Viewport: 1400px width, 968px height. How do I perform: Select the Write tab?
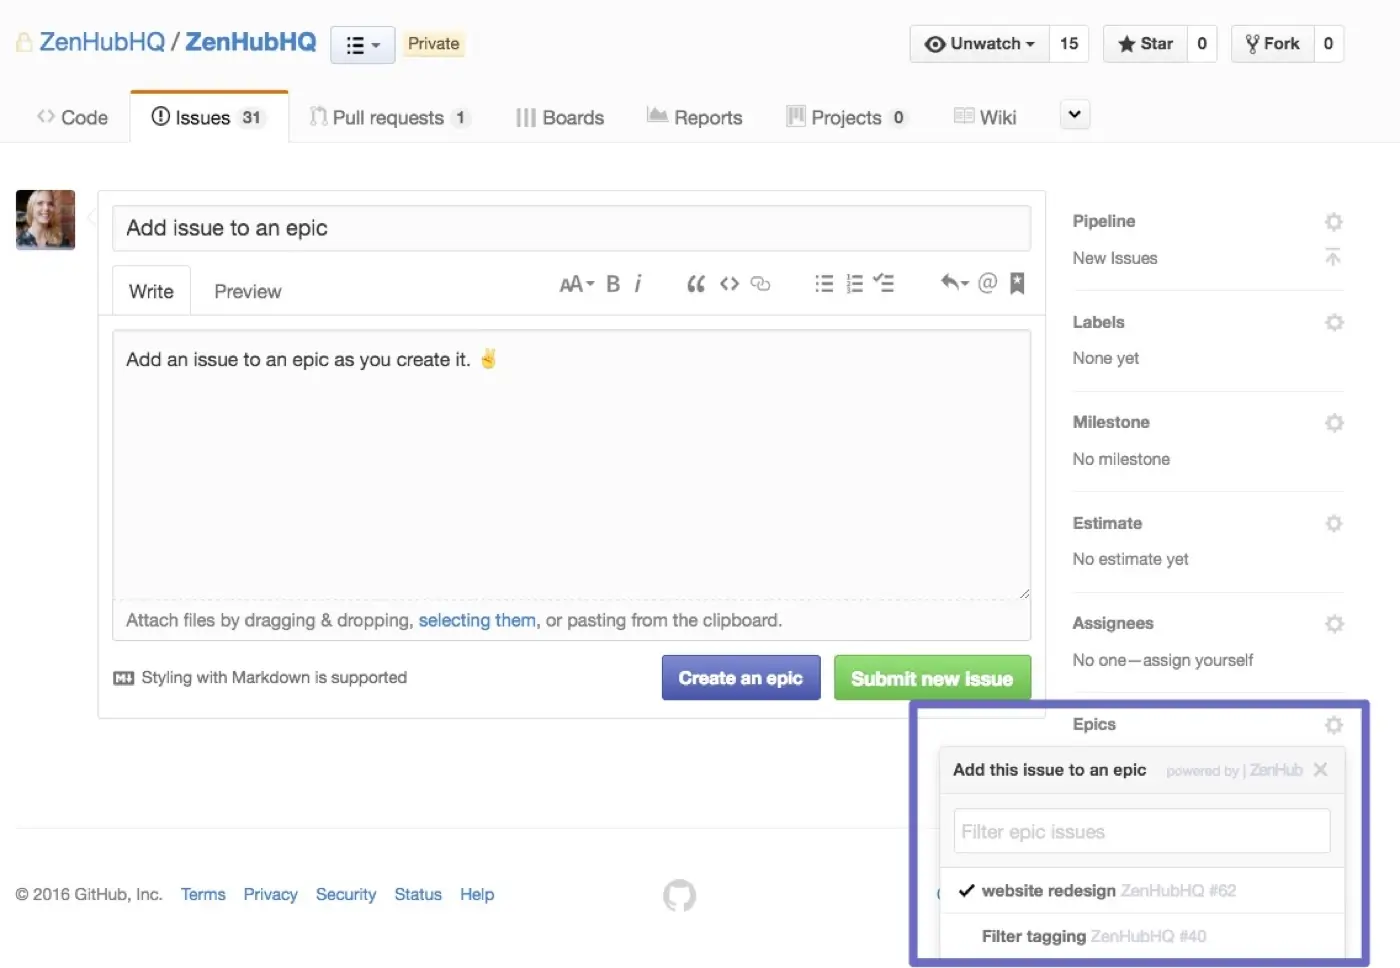[x=151, y=292]
